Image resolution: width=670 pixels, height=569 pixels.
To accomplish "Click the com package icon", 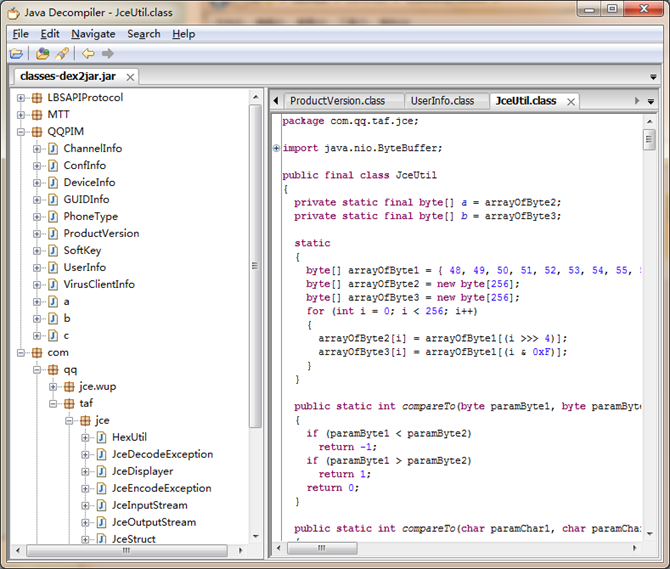I will [37, 353].
